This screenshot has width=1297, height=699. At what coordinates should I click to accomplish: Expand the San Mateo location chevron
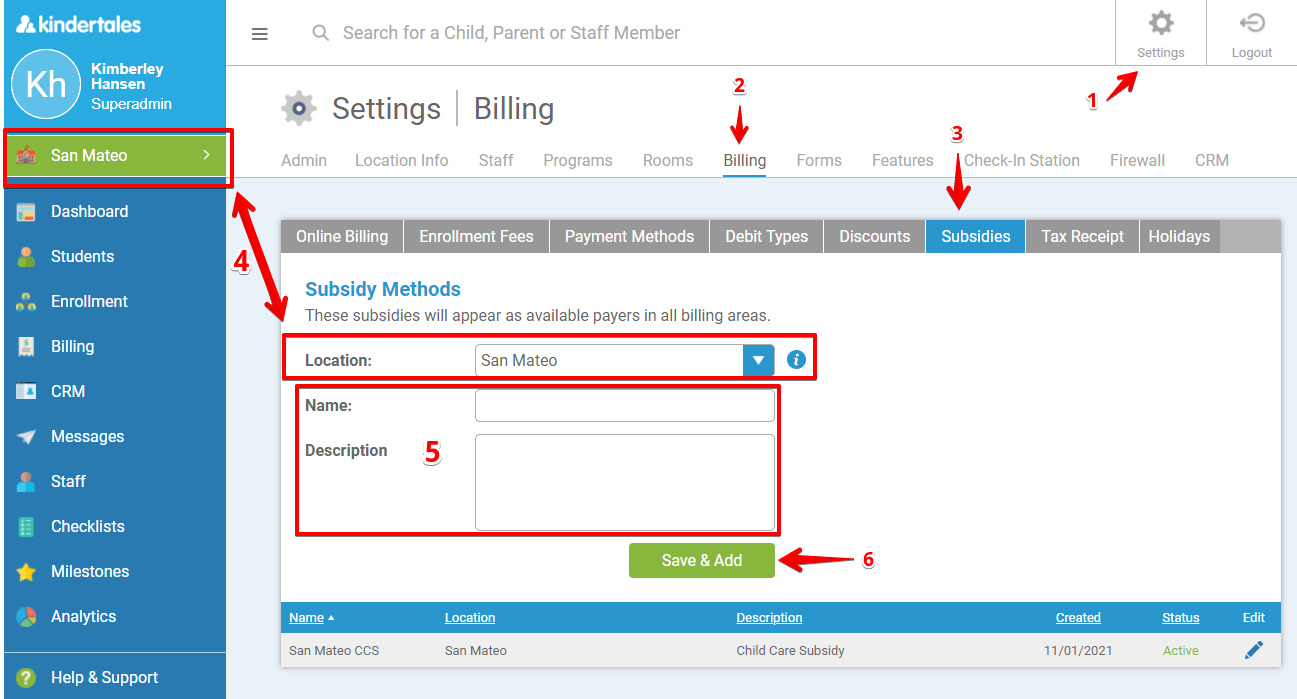click(207, 155)
